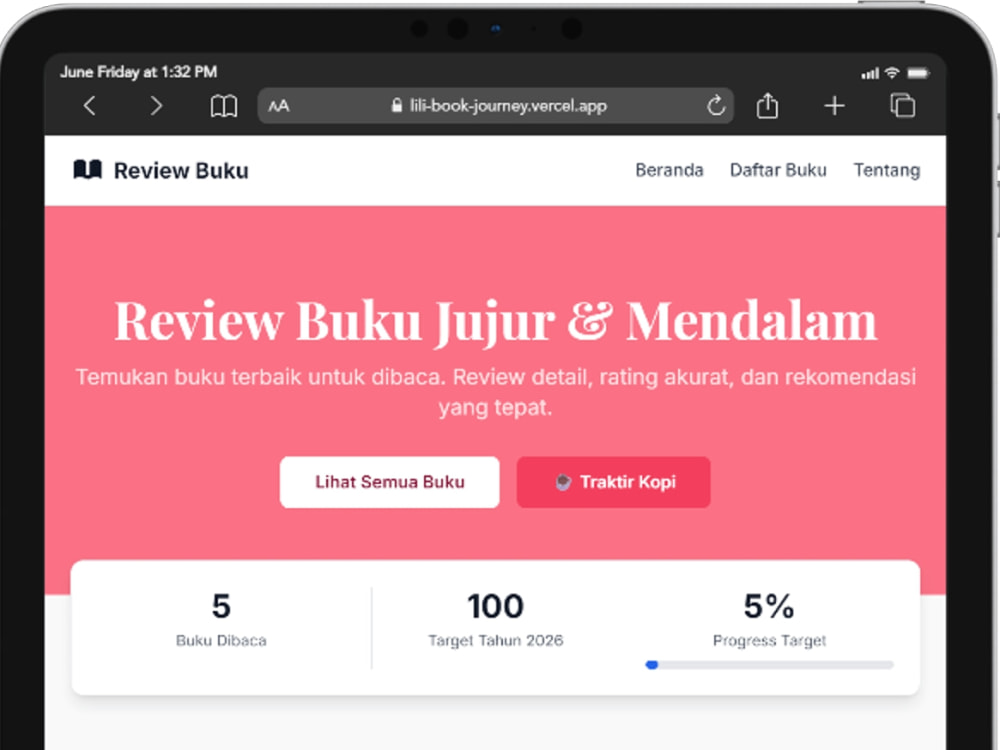Open the AA reader text options
Screen dimensions: 1000x750
click(279, 106)
